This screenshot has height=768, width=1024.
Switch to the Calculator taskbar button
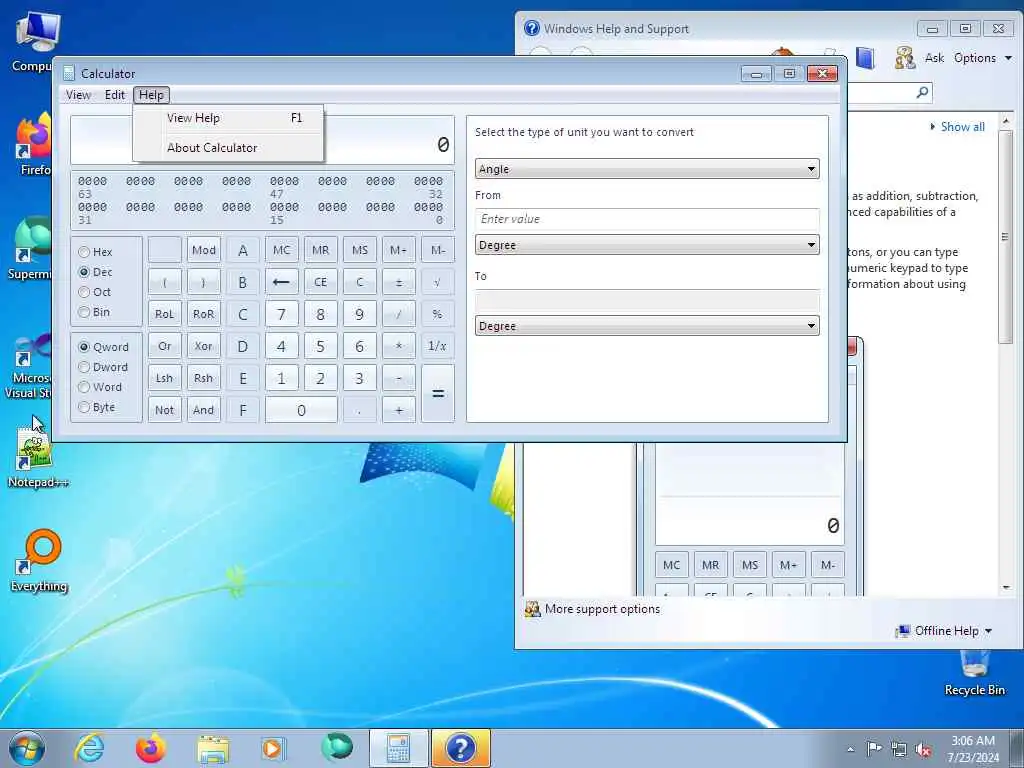[x=398, y=748]
